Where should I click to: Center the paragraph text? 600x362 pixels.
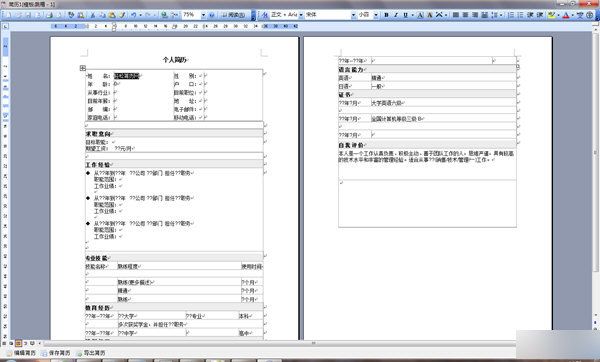pos(465,15)
